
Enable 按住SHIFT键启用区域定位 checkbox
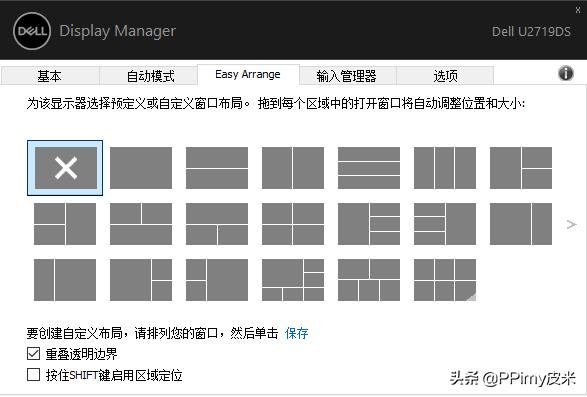(33, 375)
